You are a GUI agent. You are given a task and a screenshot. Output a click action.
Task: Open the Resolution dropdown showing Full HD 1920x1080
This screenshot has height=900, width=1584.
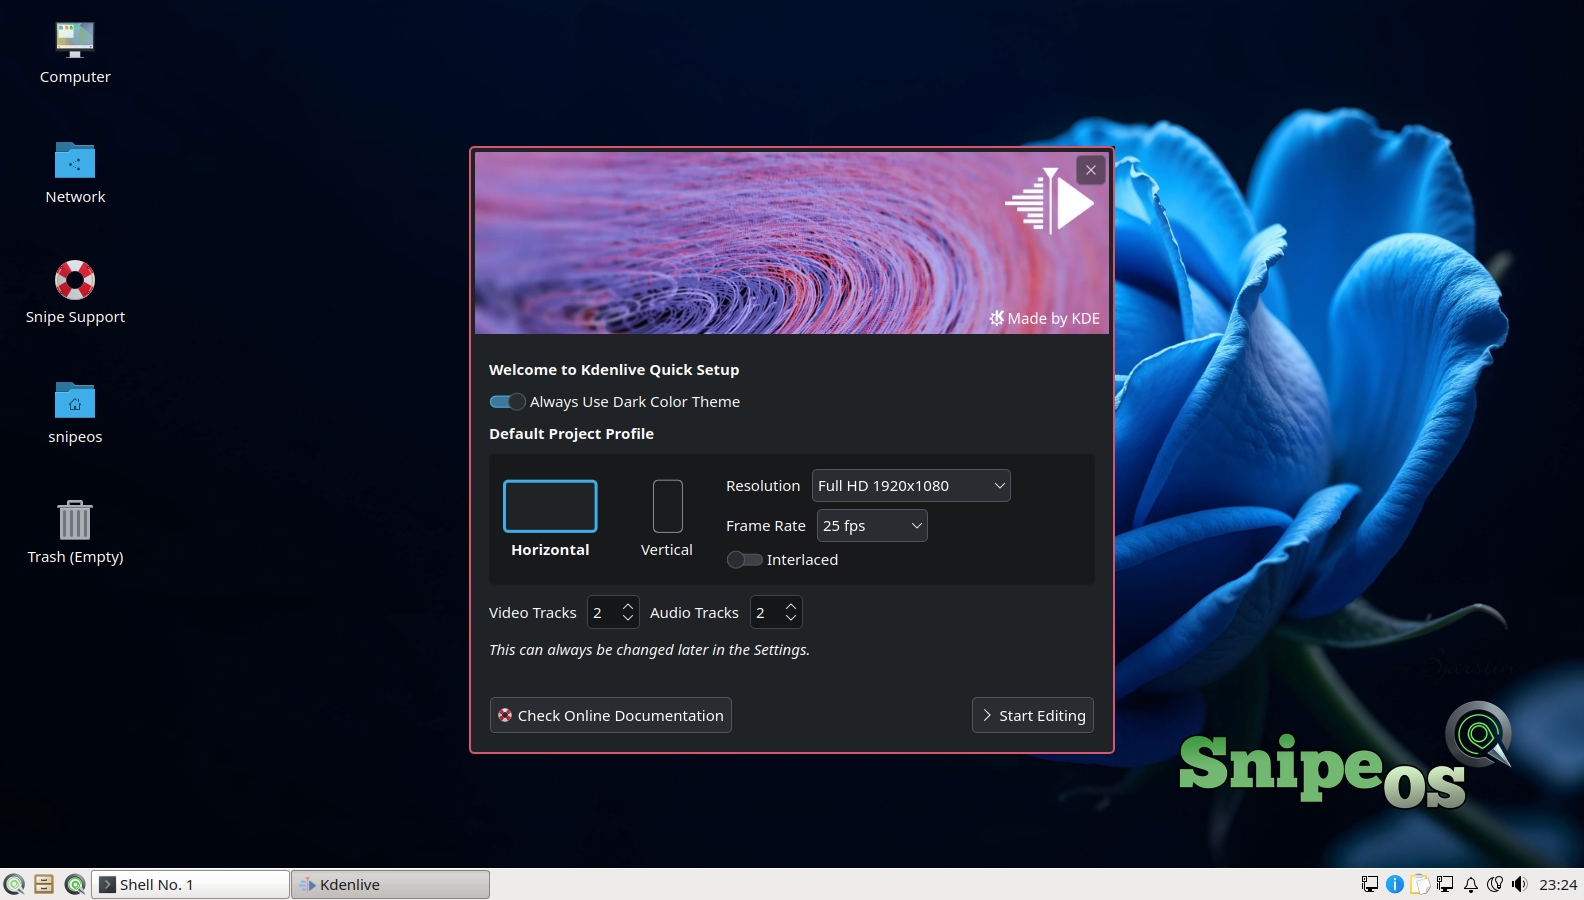coord(911,486)
